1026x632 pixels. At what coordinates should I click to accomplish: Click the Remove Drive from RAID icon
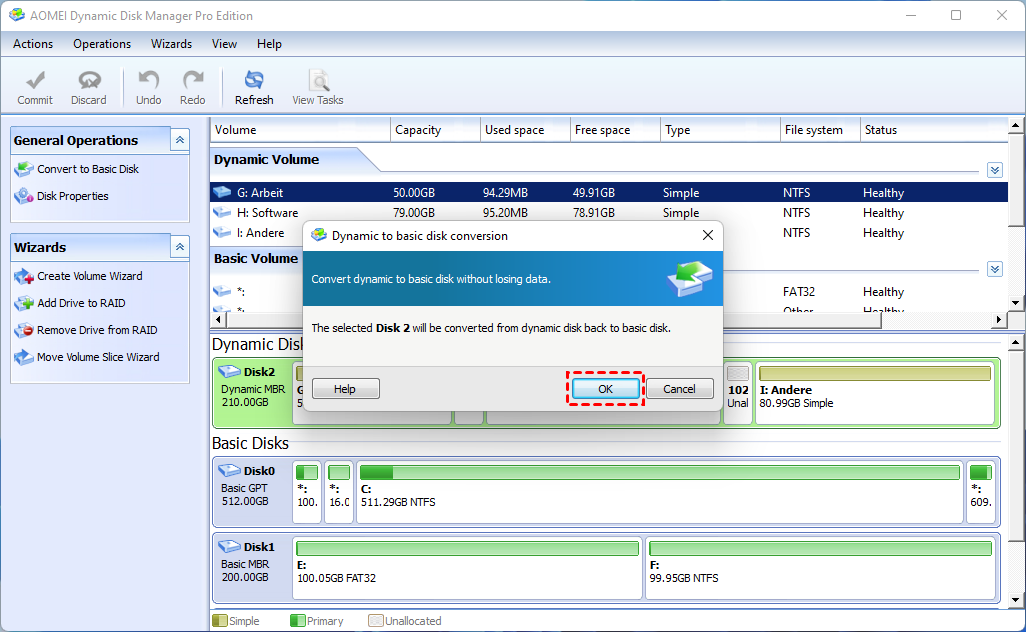point(24,330)
